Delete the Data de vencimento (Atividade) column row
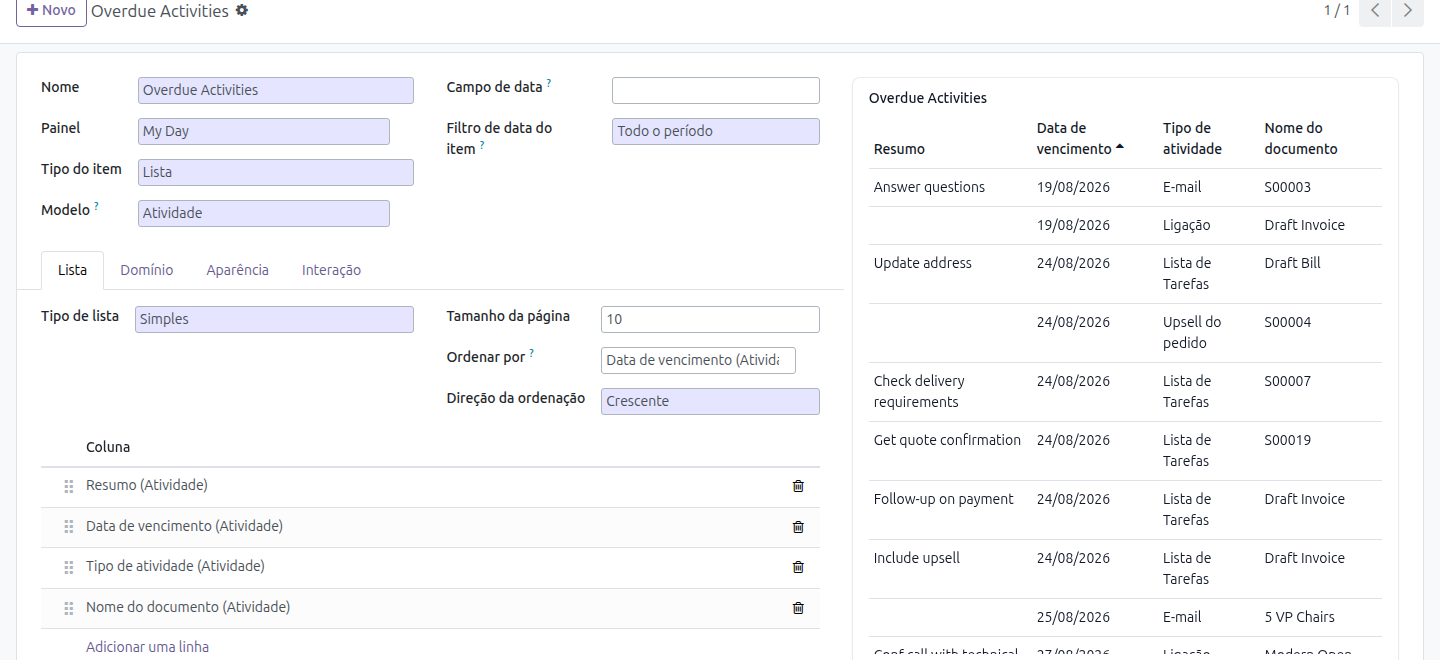Screen dimensions: 1440x660 coord(798,527)
